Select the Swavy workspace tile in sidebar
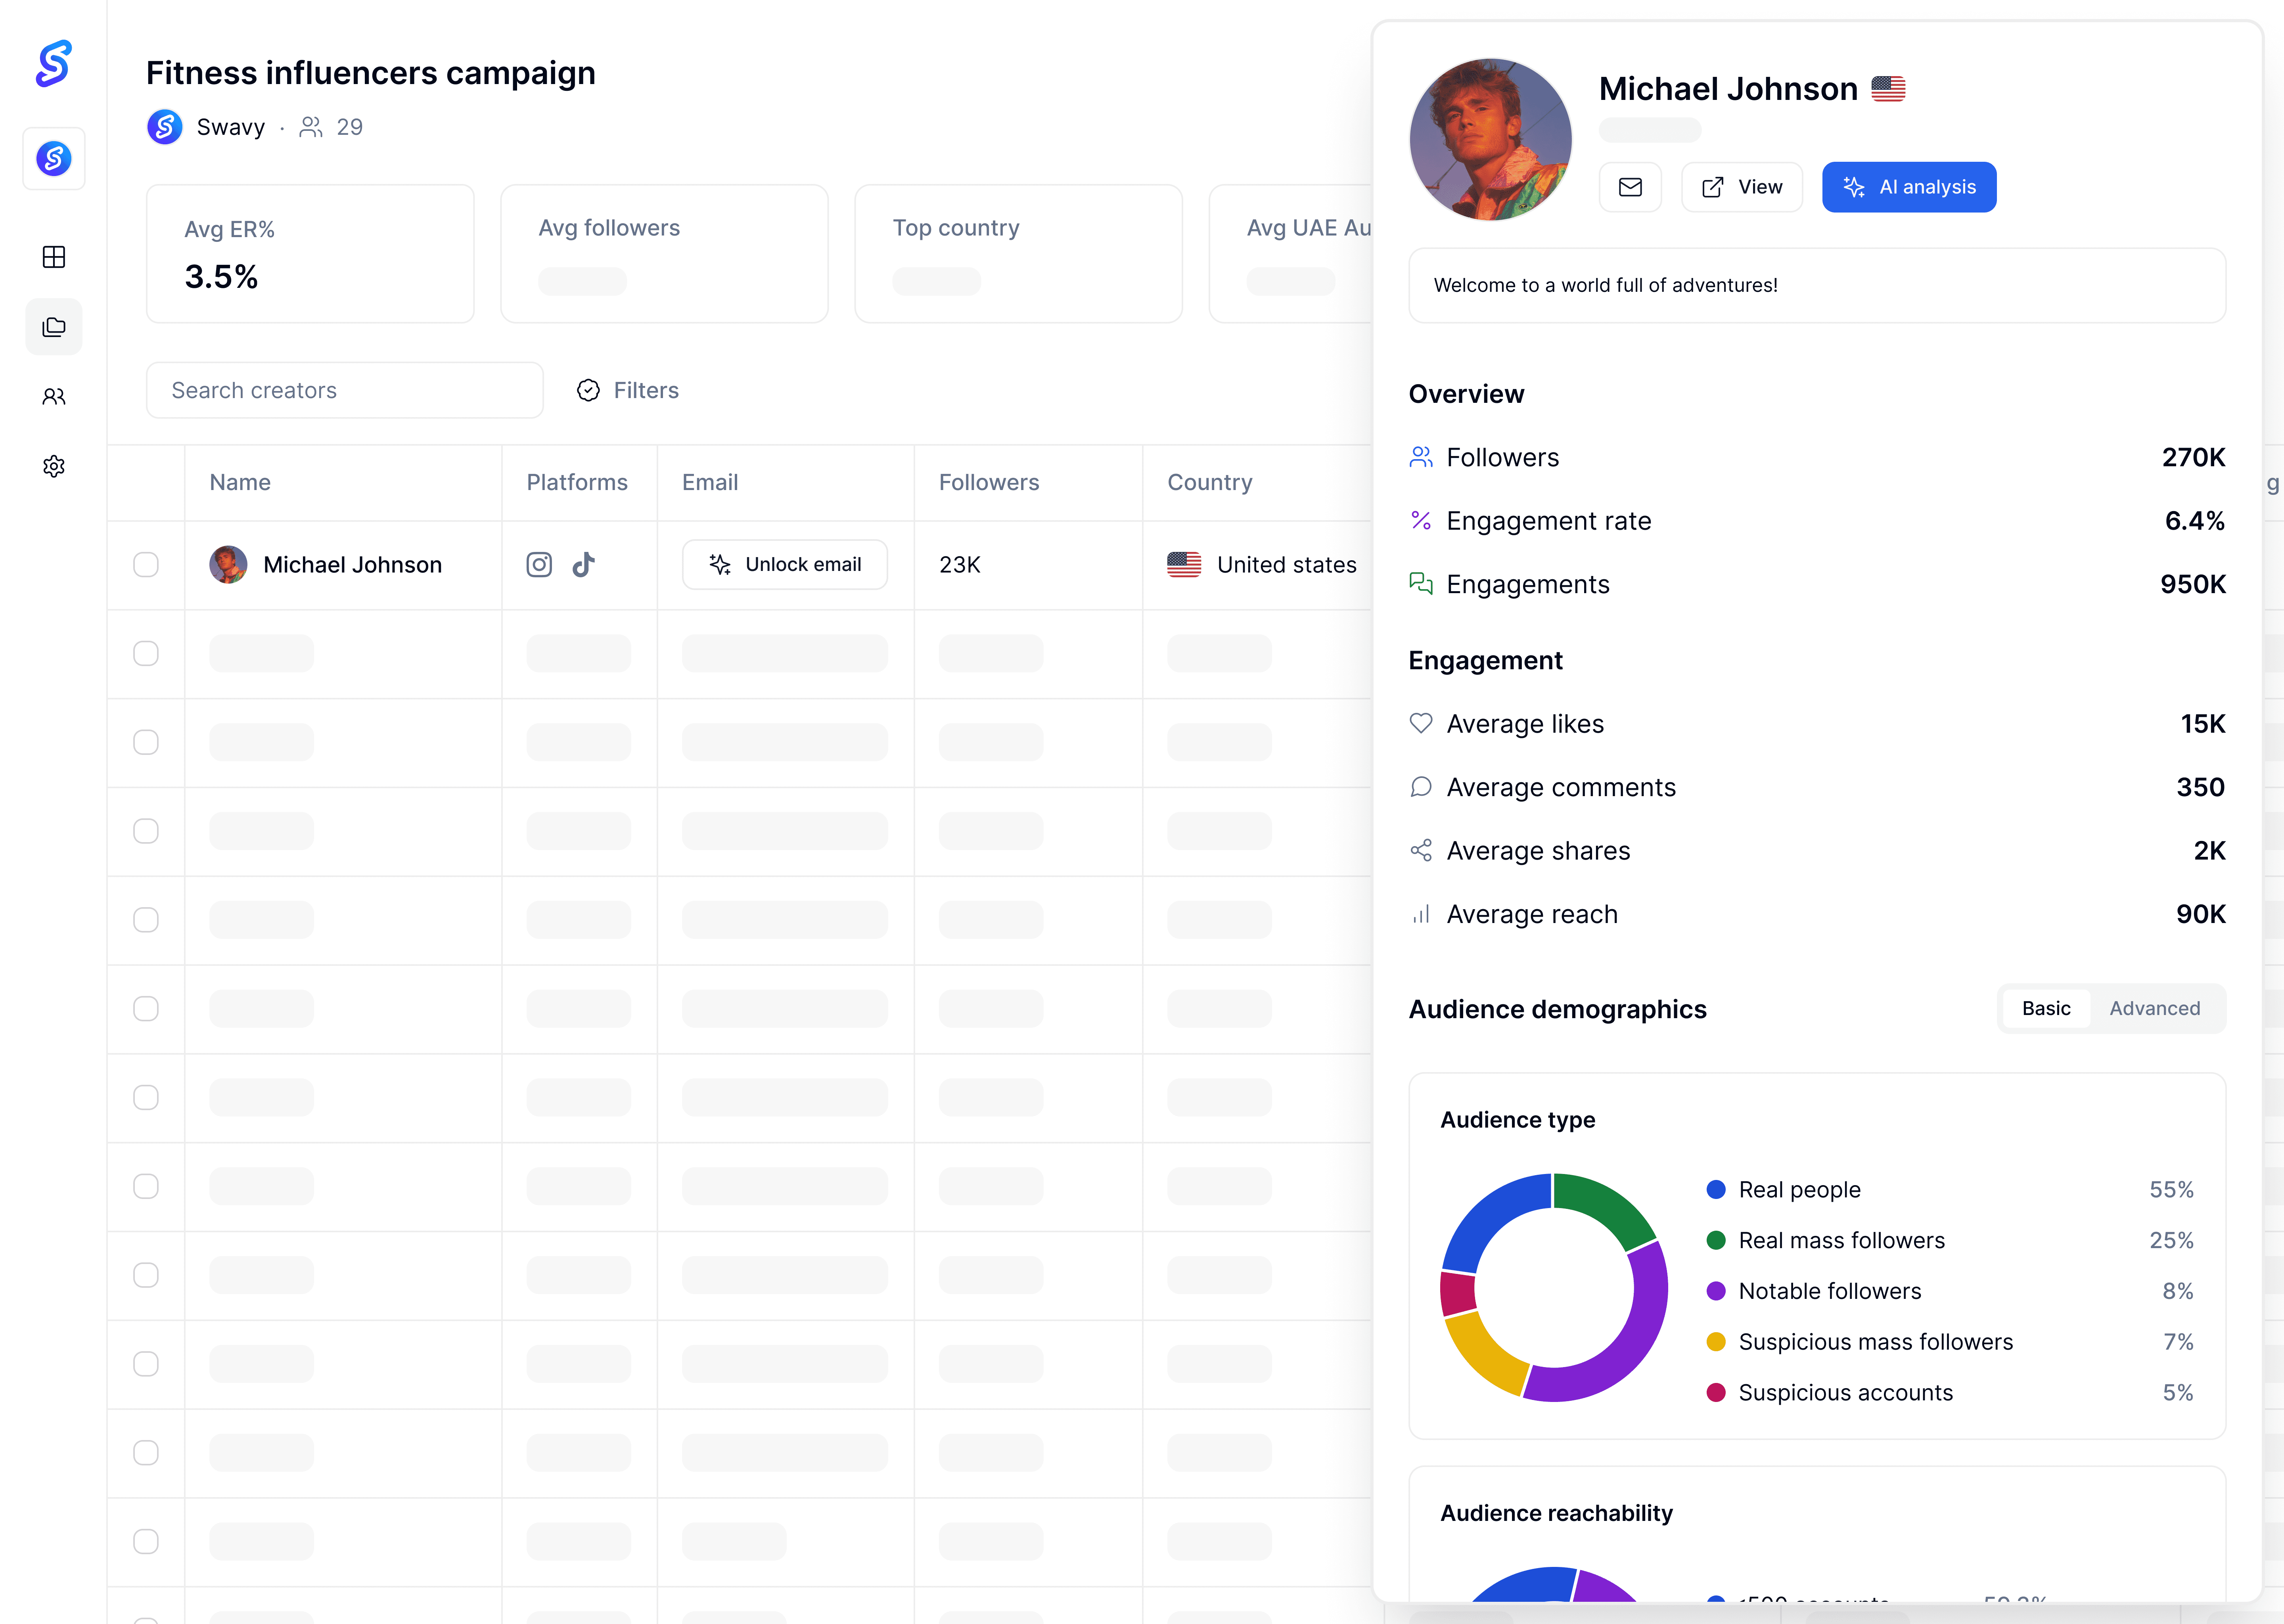The height and width of the screenshot is (1624, 2284). (x=54, y=158)
